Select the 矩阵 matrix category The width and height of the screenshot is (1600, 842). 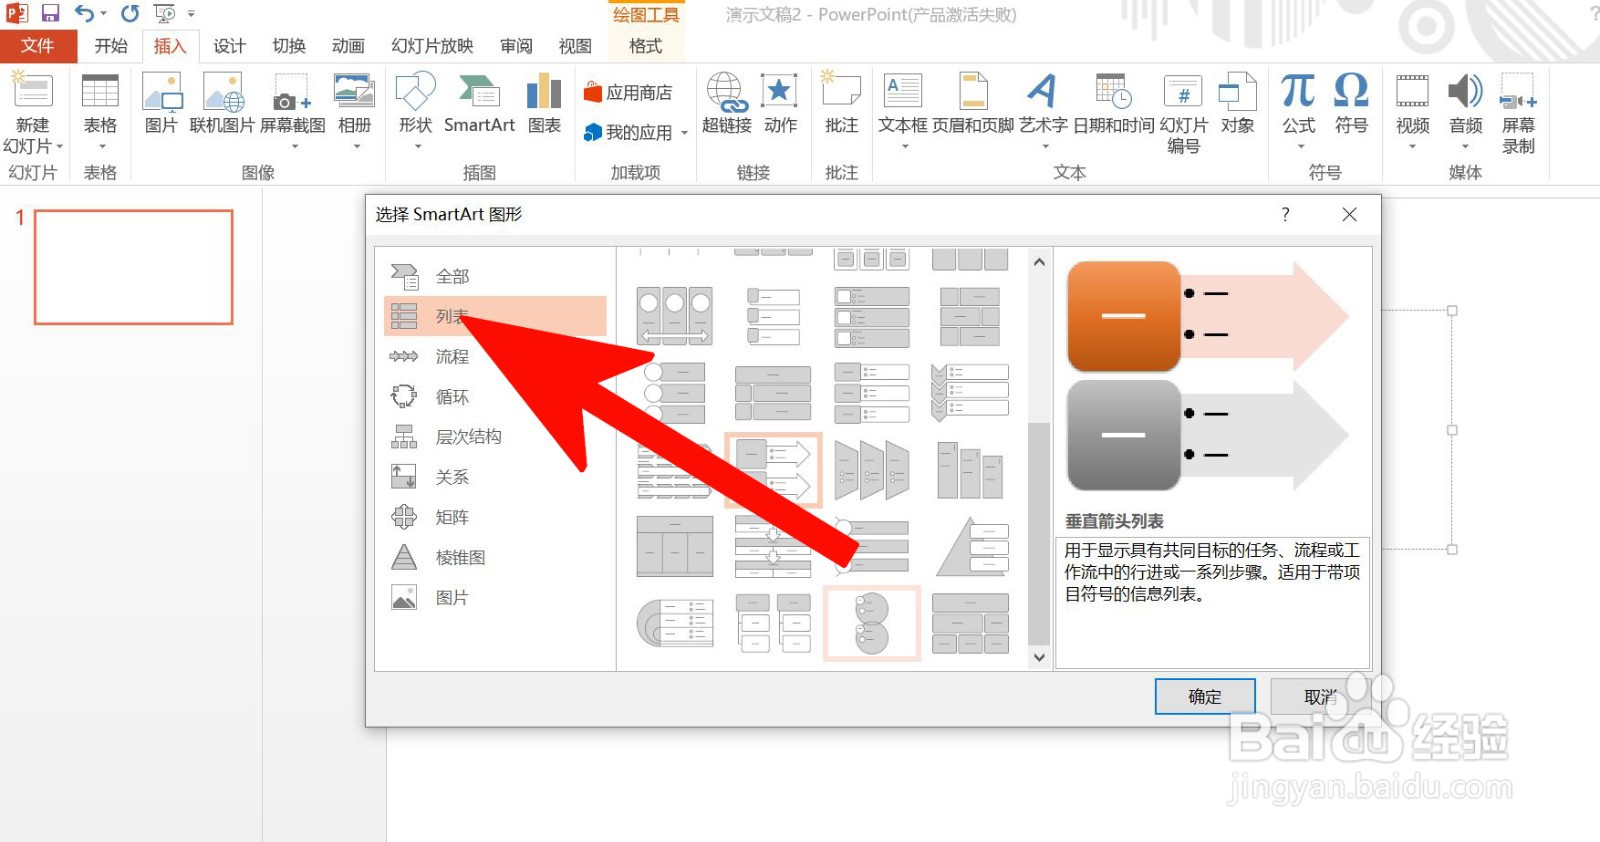click(x=496, y=517)
